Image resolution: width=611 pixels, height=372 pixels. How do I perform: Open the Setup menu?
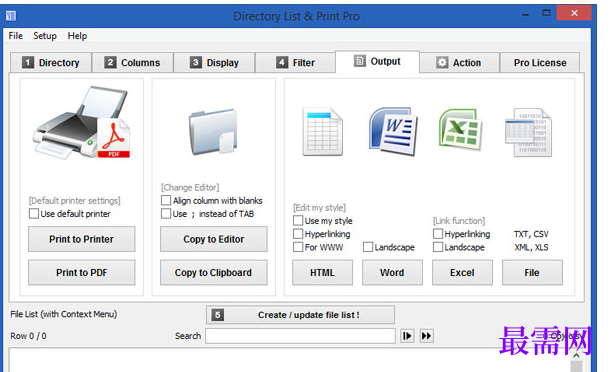(45, 36)
